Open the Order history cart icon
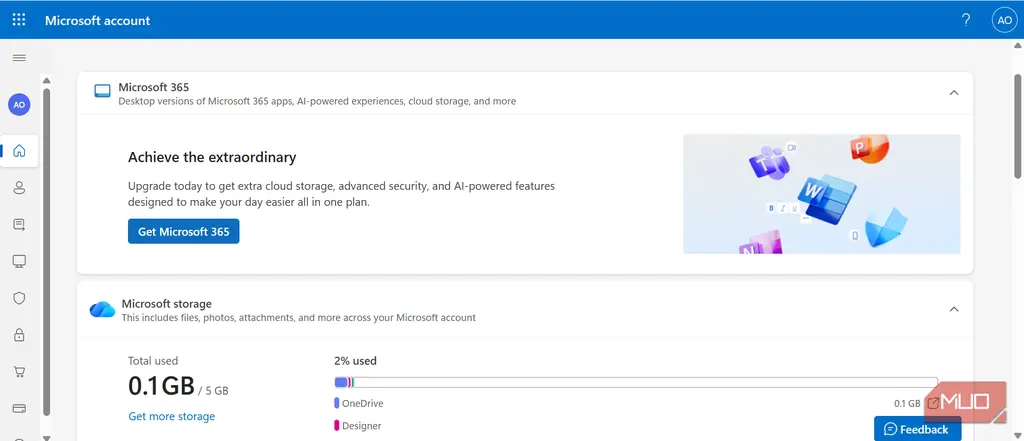This screenshot has height=441, width=1024. (x=19, y=372)
